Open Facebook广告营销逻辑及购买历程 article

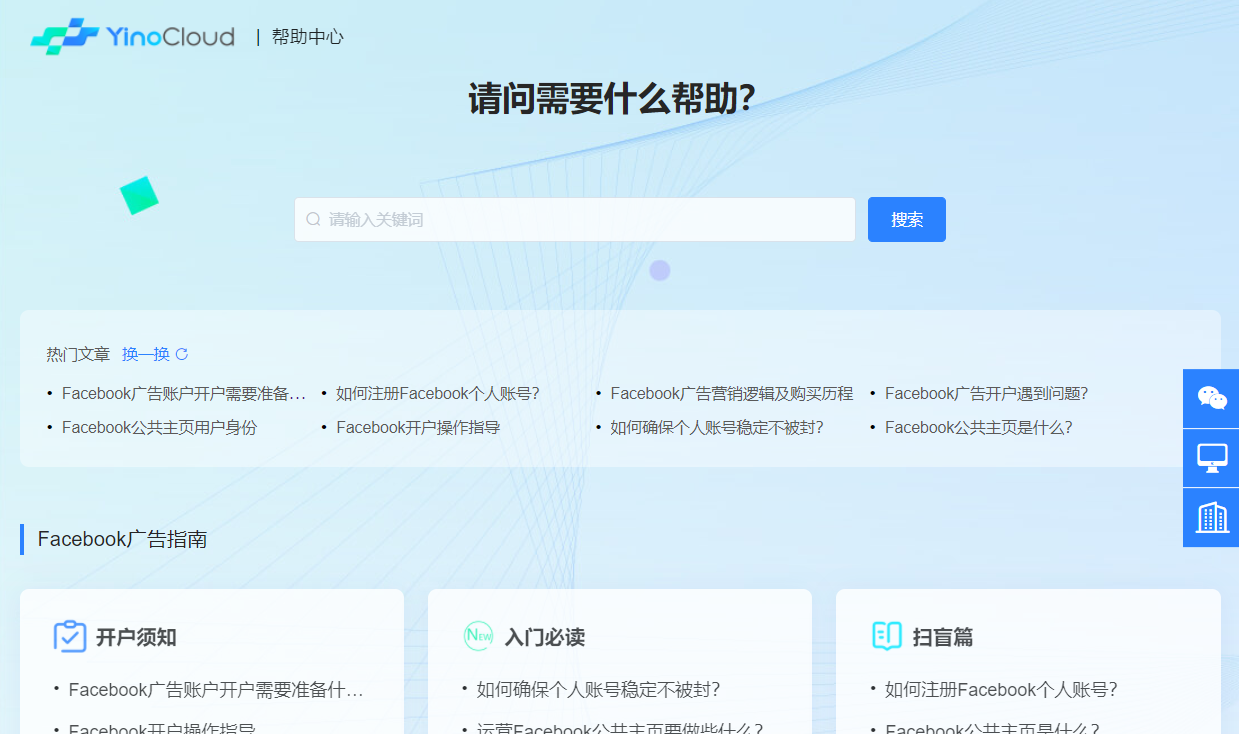coord(731,394)
